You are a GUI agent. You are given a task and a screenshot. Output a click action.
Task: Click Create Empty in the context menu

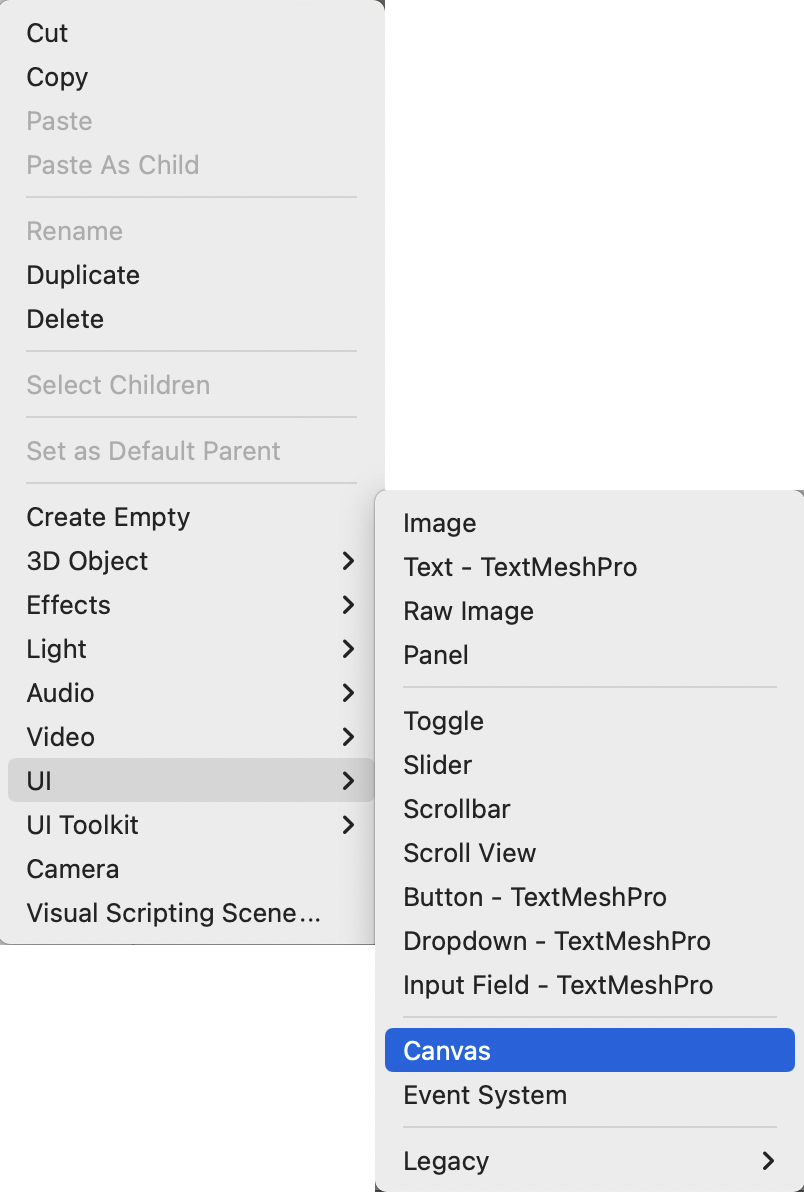(108, 517)
